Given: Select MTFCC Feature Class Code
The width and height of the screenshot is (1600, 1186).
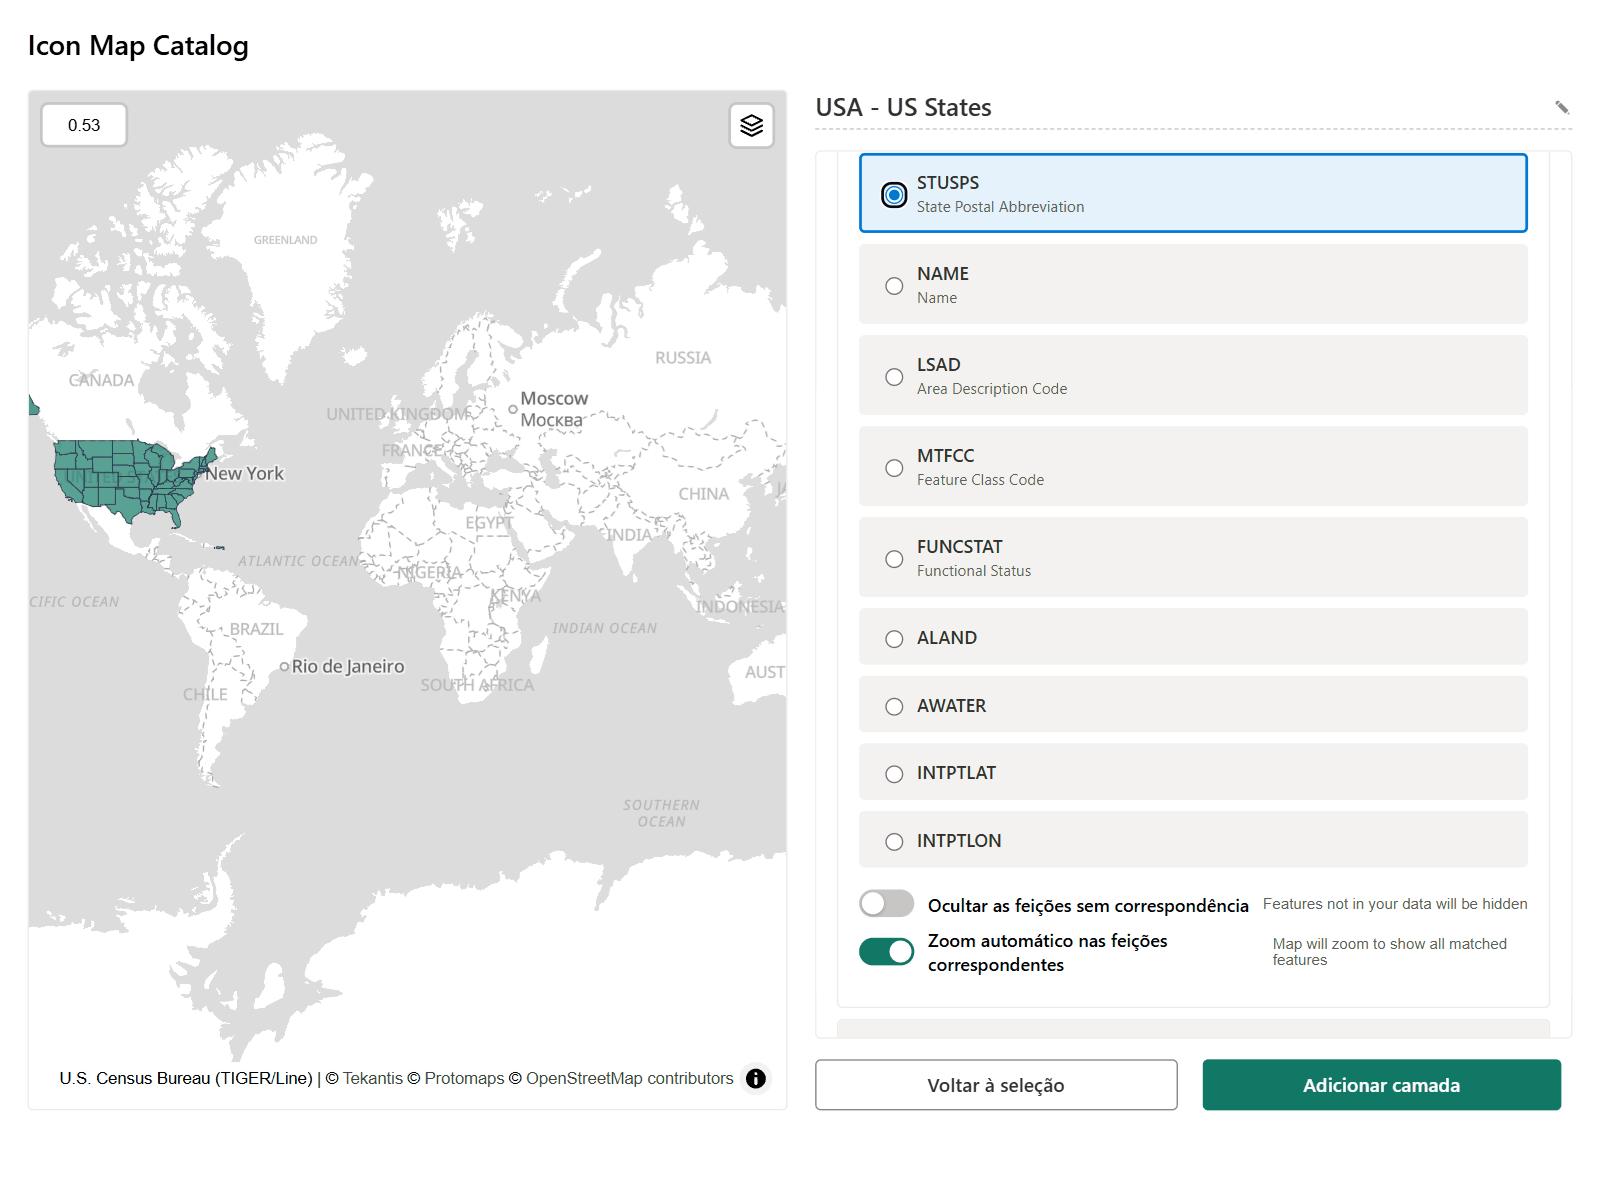Looking at the screenshot, I should [1193, 466].
